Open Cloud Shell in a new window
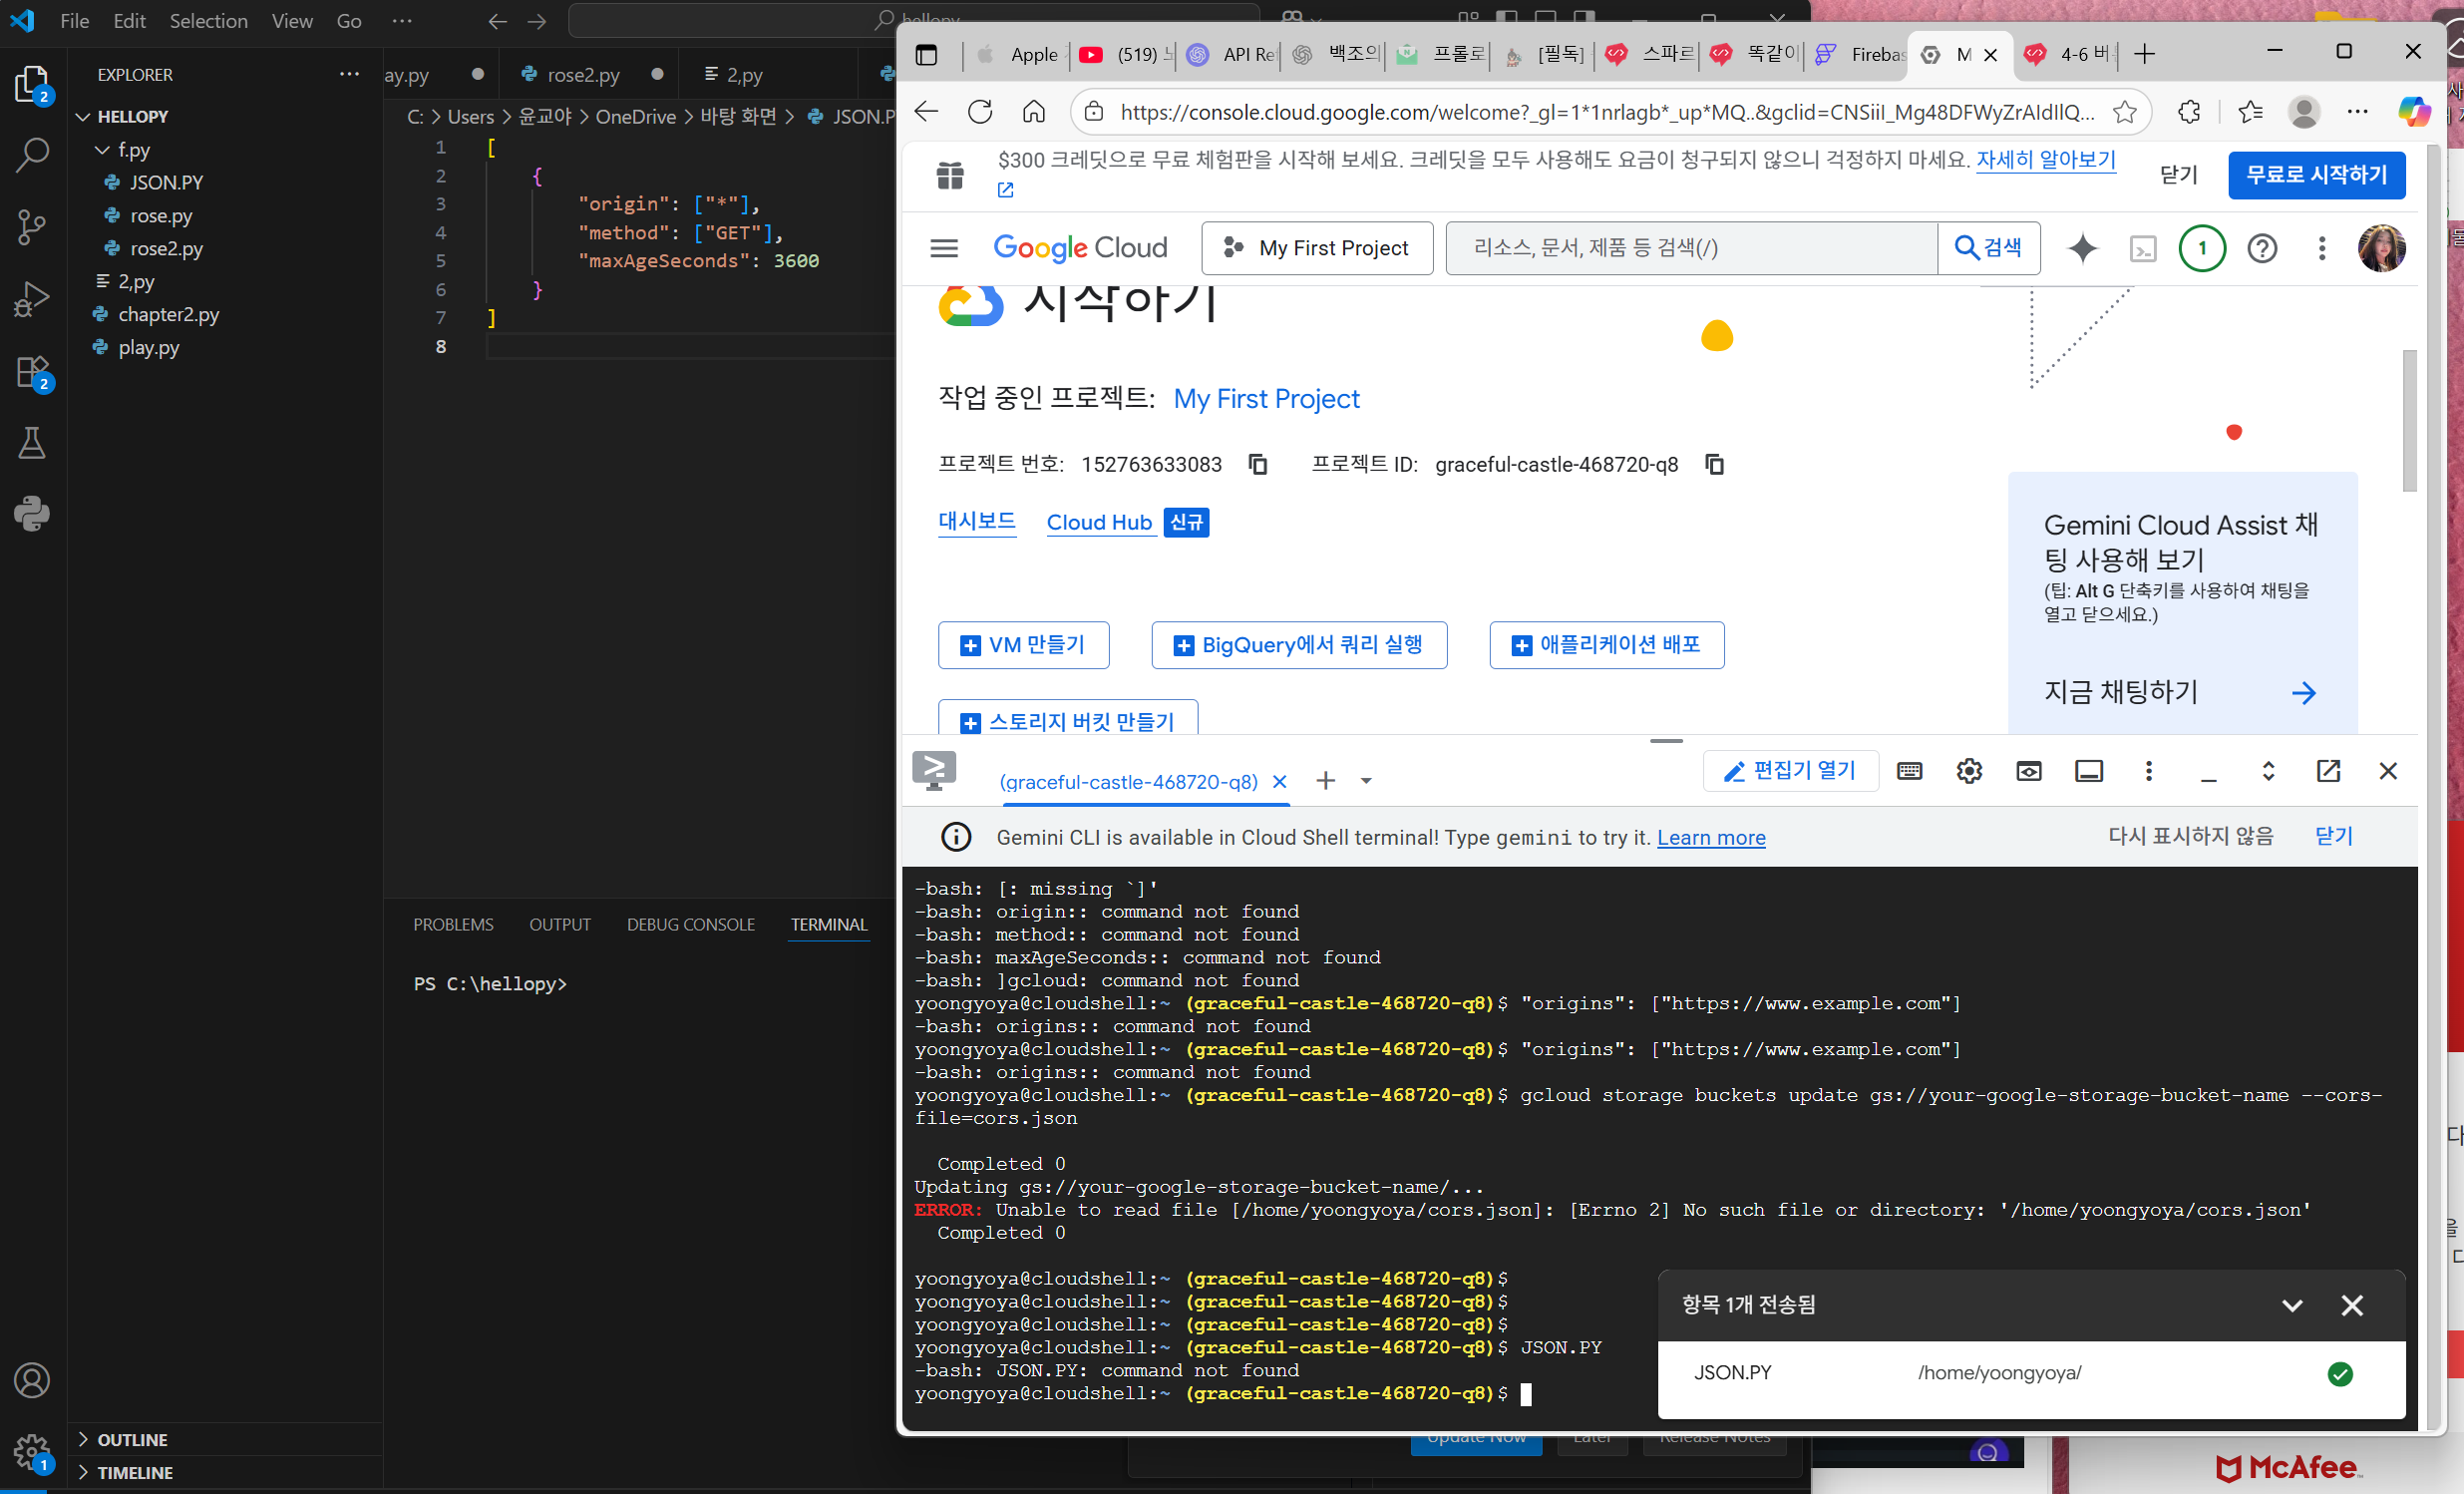 click(2328, 771)
